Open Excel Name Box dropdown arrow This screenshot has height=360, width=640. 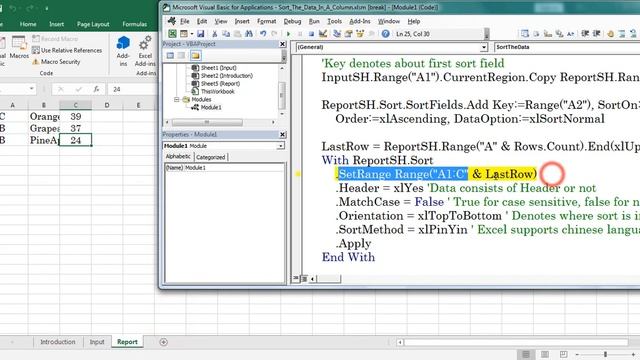click(x=31, y=89)
